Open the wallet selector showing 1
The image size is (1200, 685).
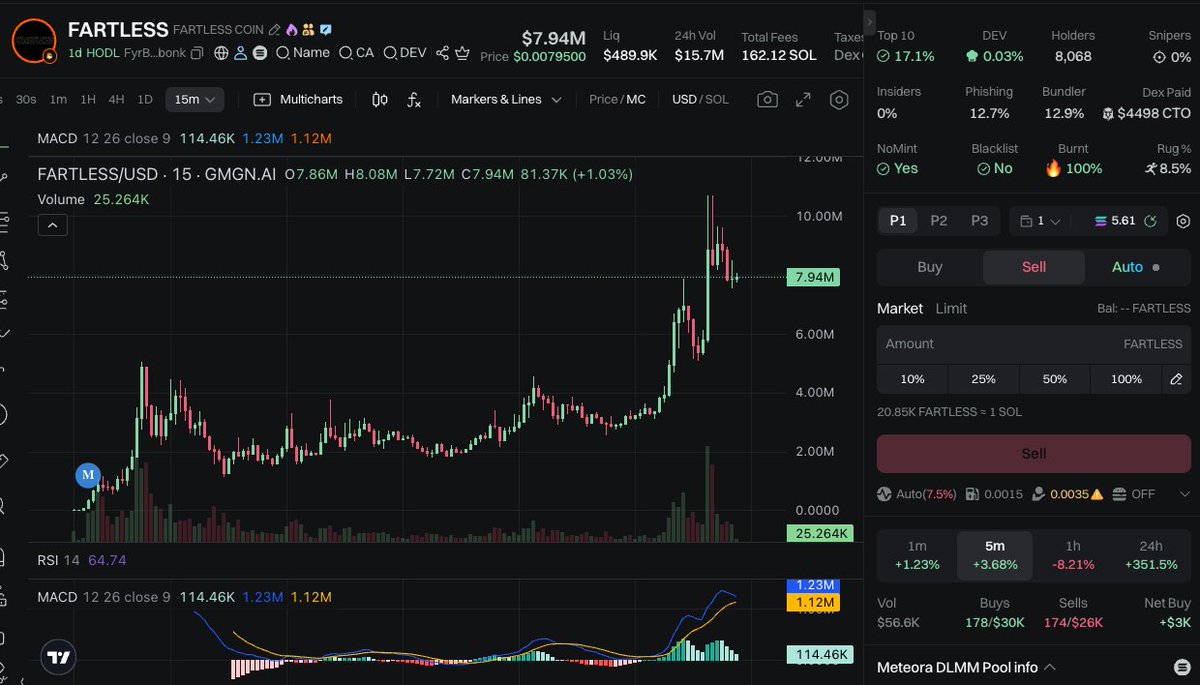1040,221
